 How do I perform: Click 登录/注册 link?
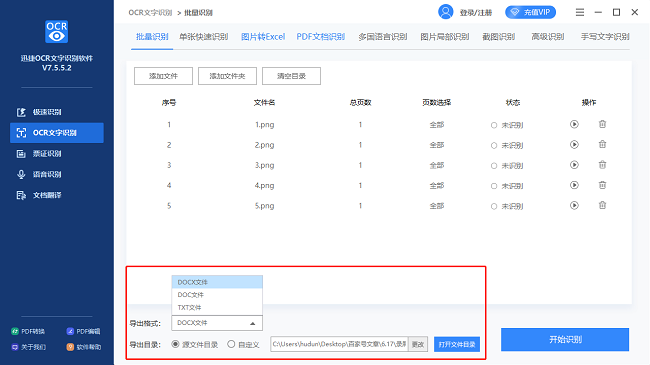click(x=475, y=13)
